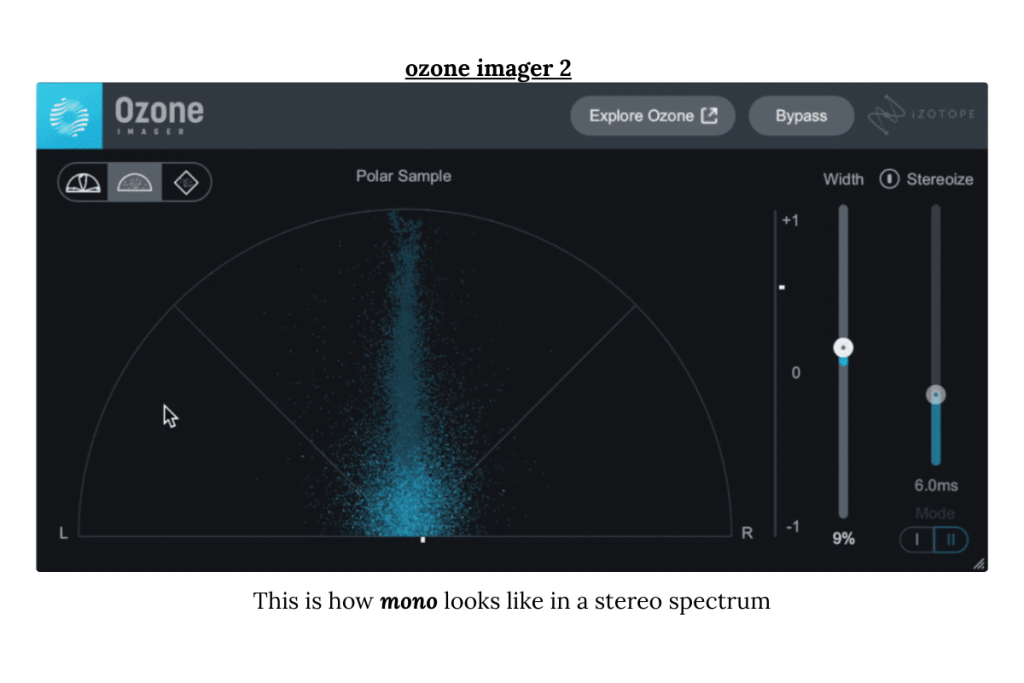This screenshot has width=1024, height=683.
Task: Click the L channel label
Action: pyautogui.click(x=63, y=533)
